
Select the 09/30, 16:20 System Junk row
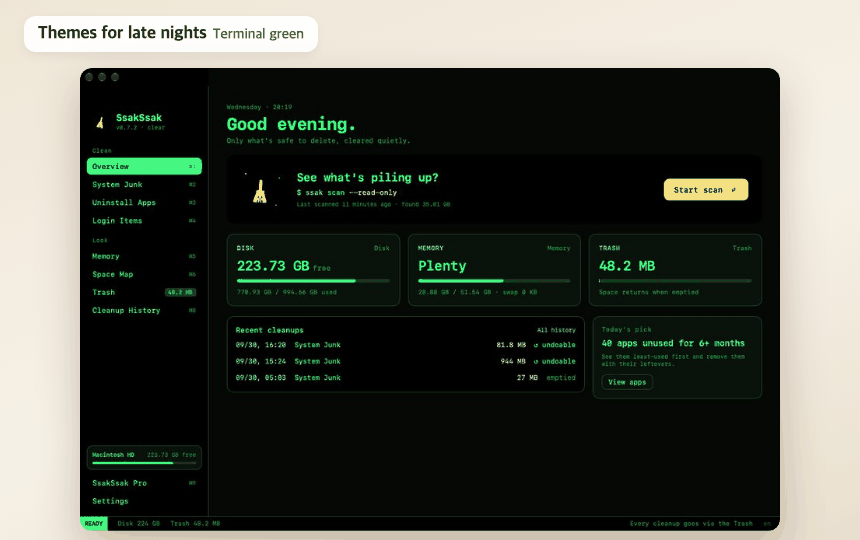[x=405, y=345]
